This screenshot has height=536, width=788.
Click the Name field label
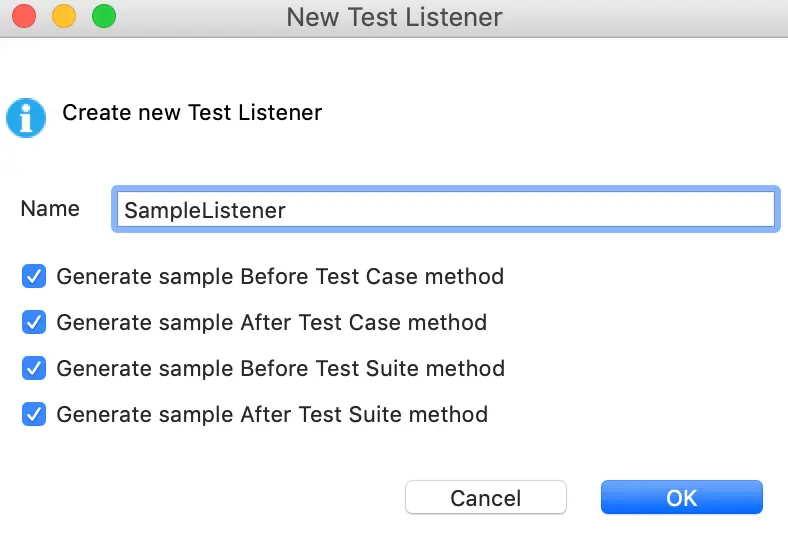(50, 209)
